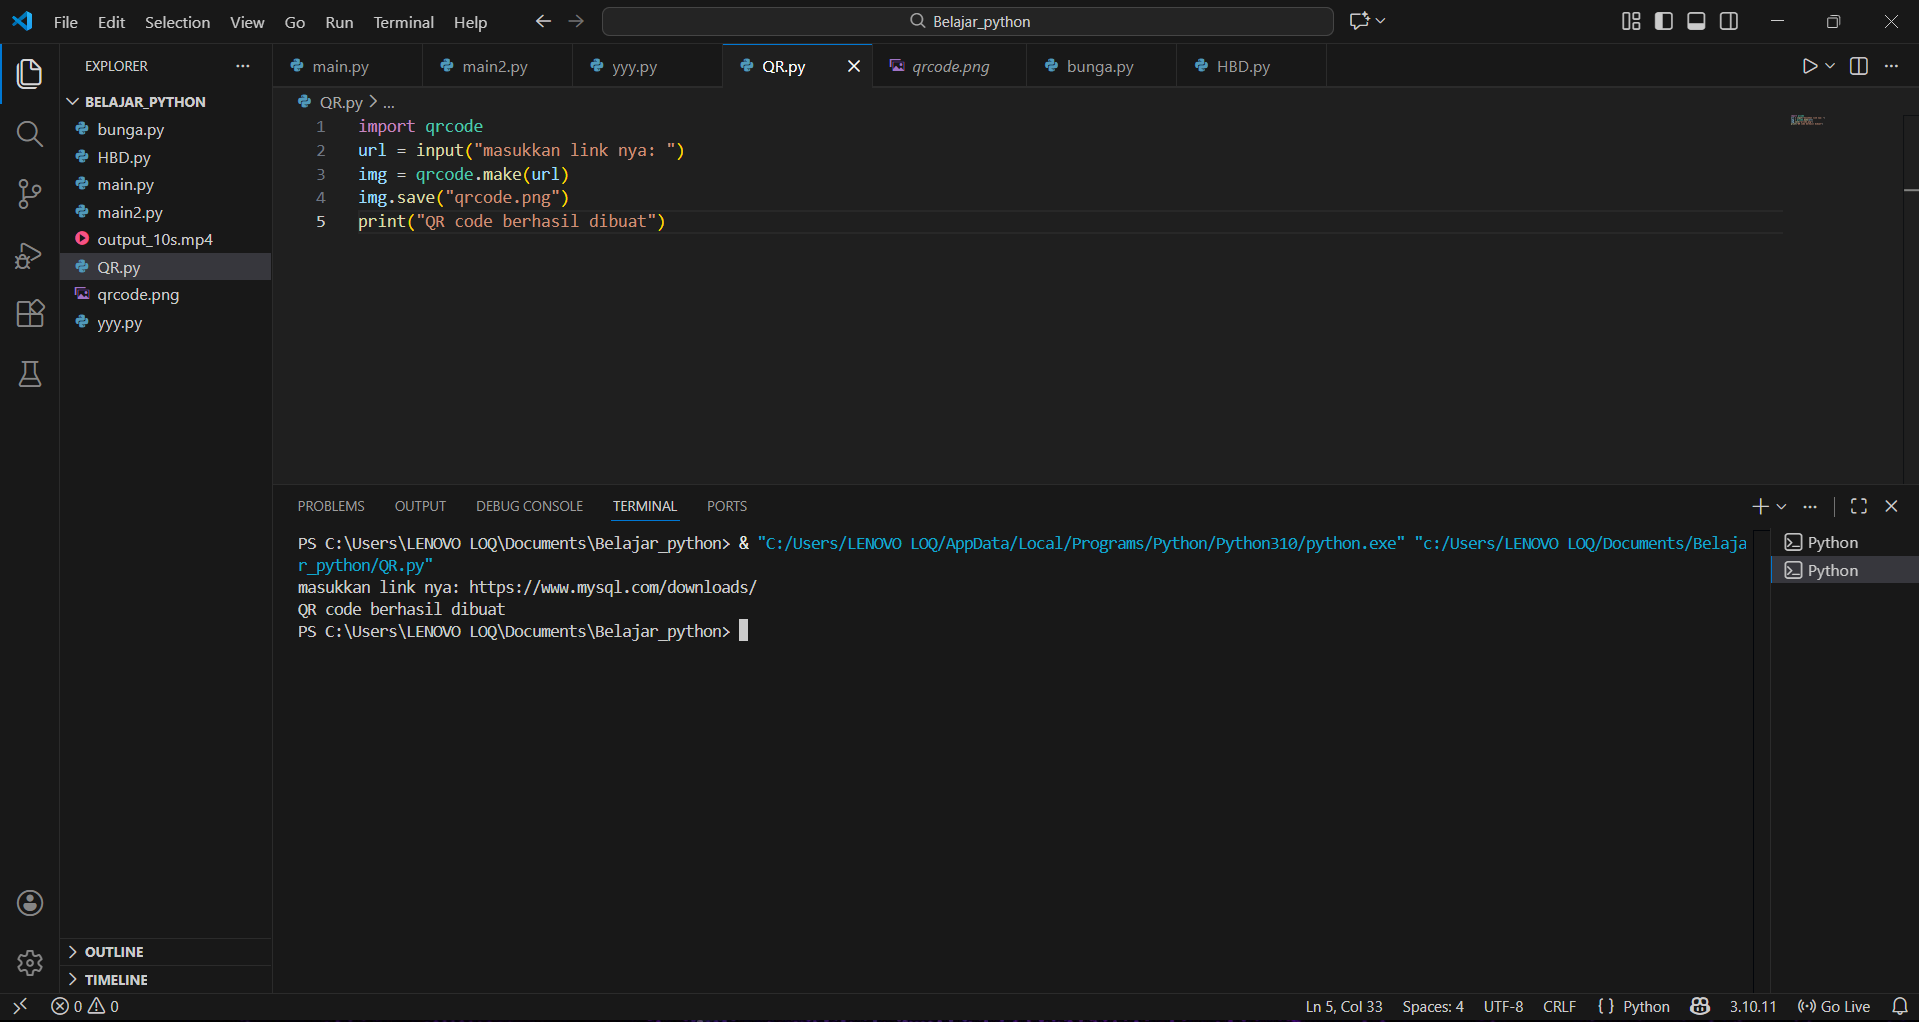
Task: Toggle the primary side bar visibility
Action: coord(1664,21)
